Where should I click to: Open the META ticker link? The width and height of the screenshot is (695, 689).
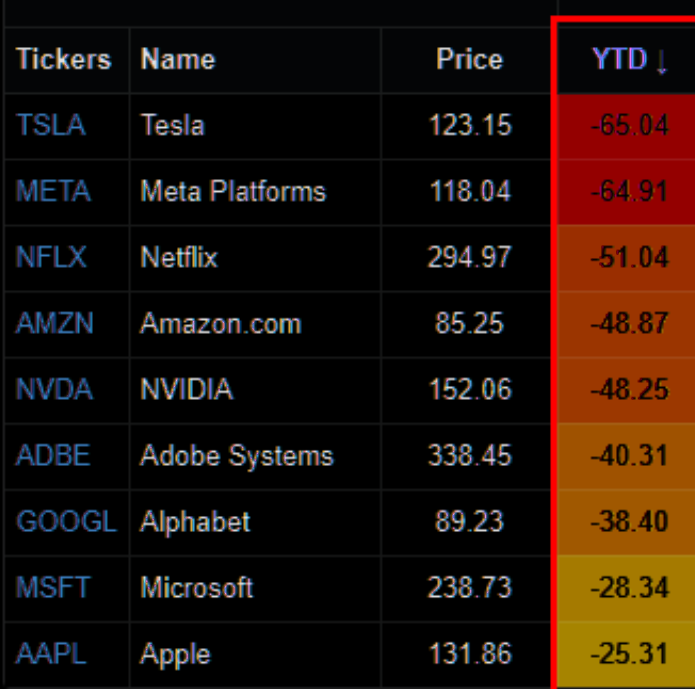pyautogui.click(x=52, y=191)
